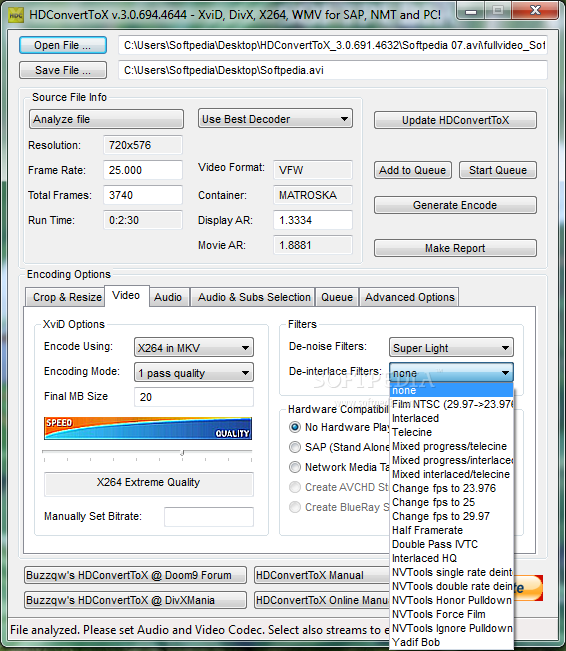Select the Video tab
566x651 pixels.
pyautogui.click(x=126, y=296)
